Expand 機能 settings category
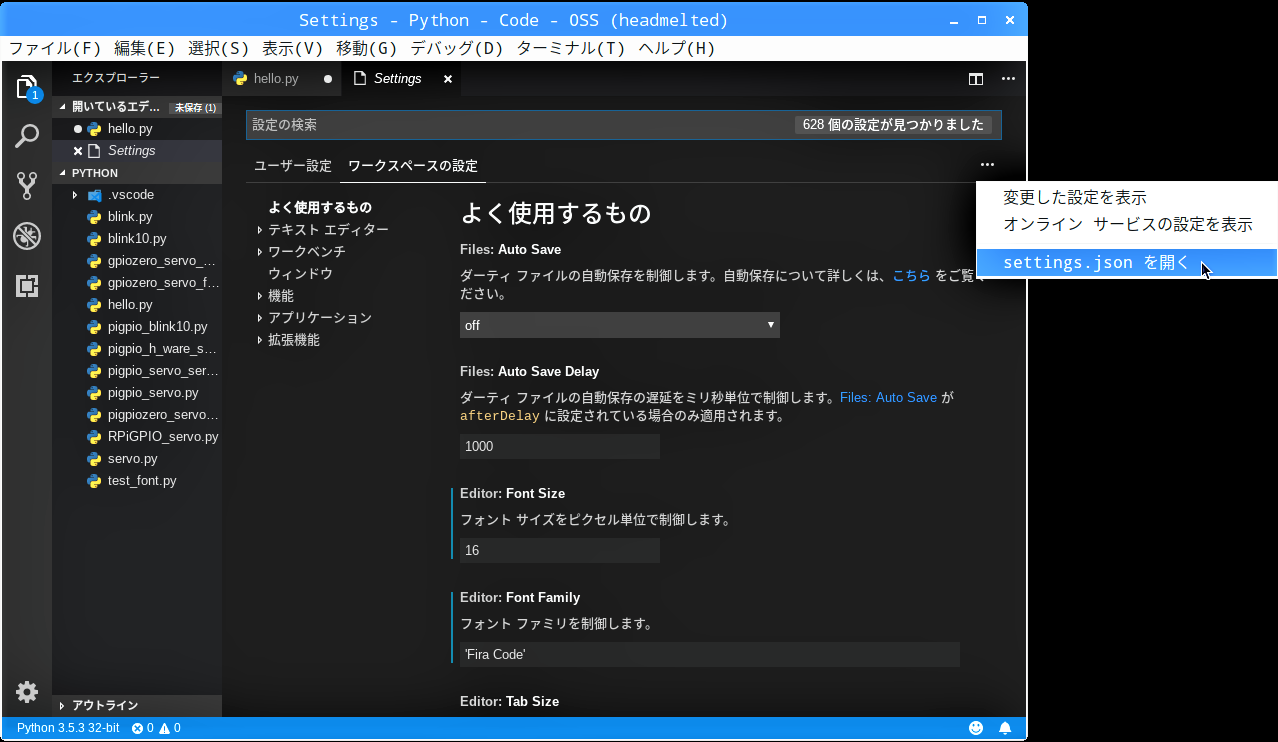 274,296
